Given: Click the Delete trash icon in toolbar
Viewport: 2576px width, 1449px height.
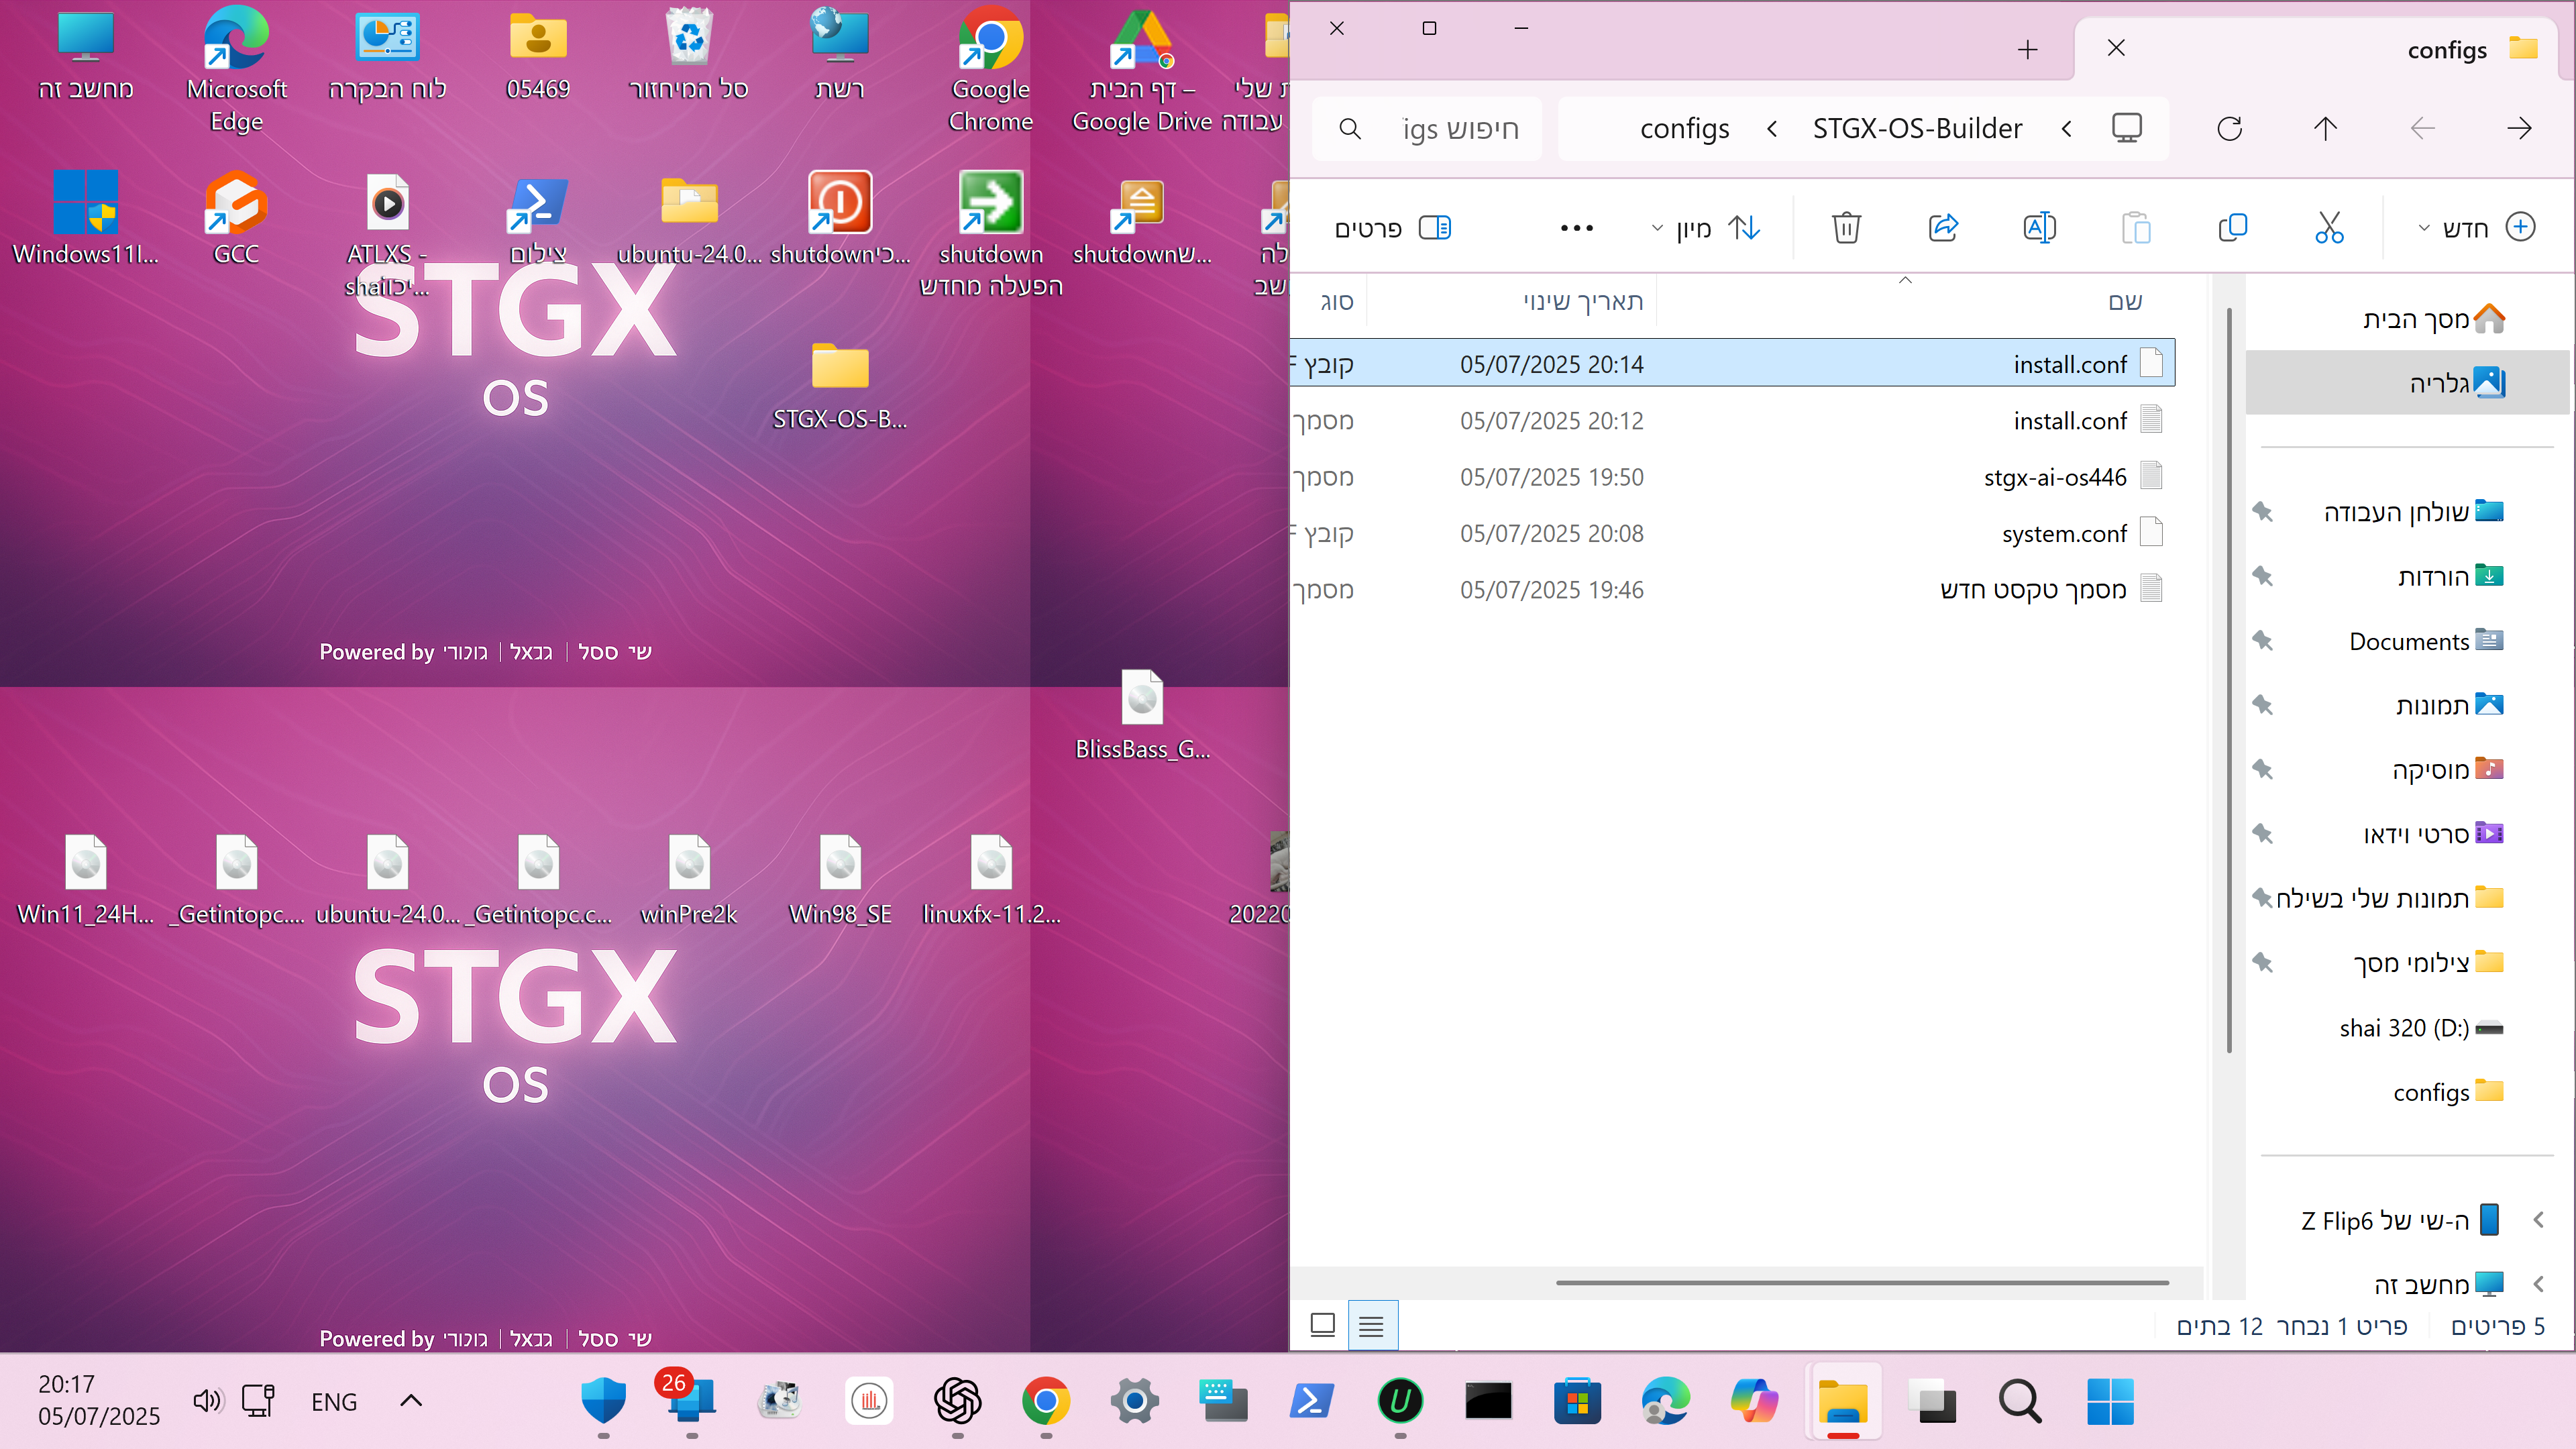Looking at the screenshot, I should point(1846,228).
